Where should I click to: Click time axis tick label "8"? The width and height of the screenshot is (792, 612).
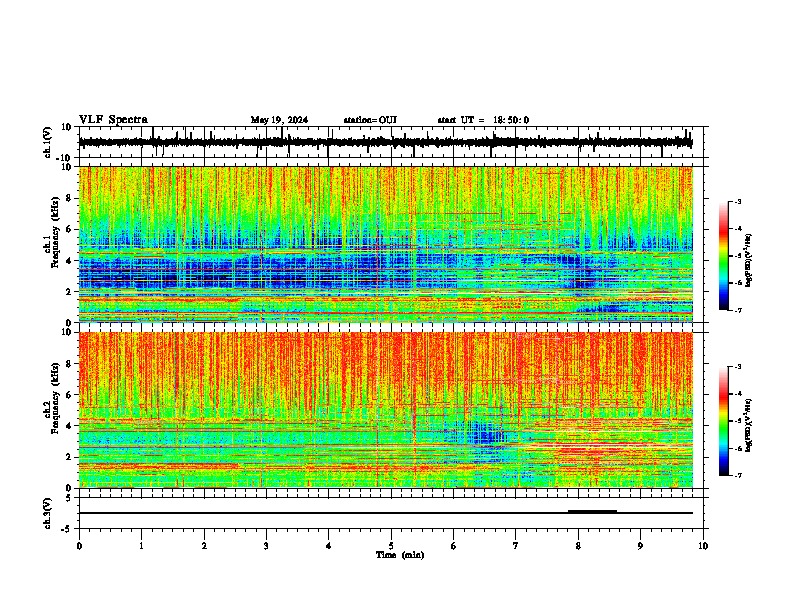tap(578, 546)
